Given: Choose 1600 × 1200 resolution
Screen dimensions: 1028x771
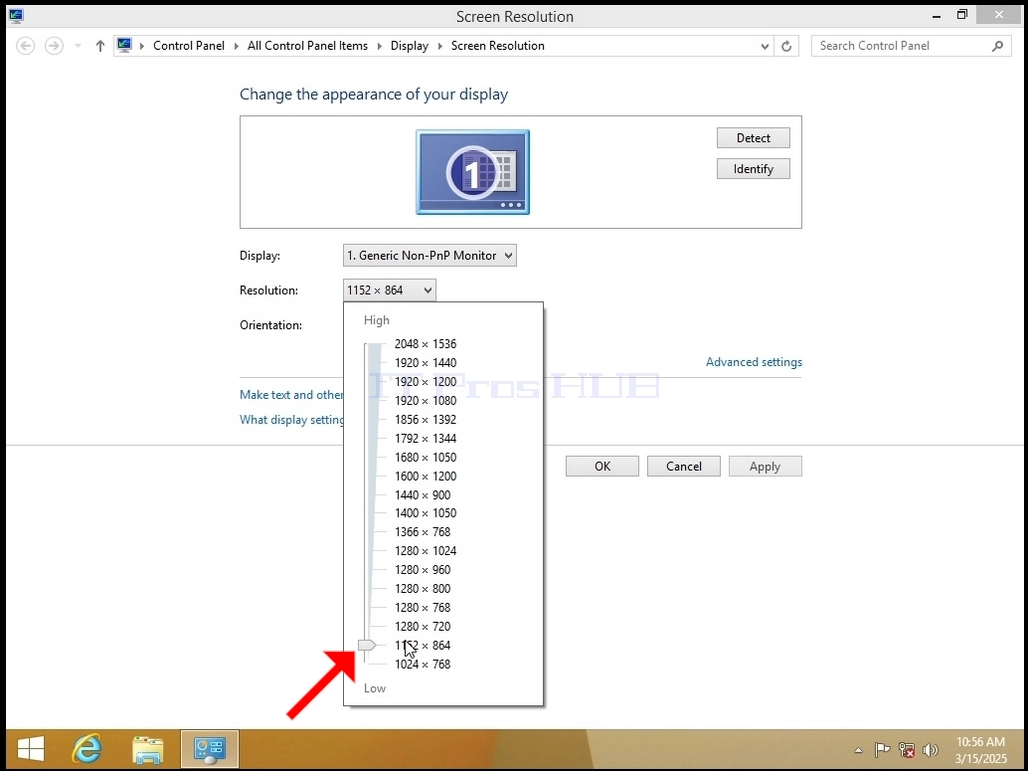Looking at the screenshot, I should tap(425, 476).
